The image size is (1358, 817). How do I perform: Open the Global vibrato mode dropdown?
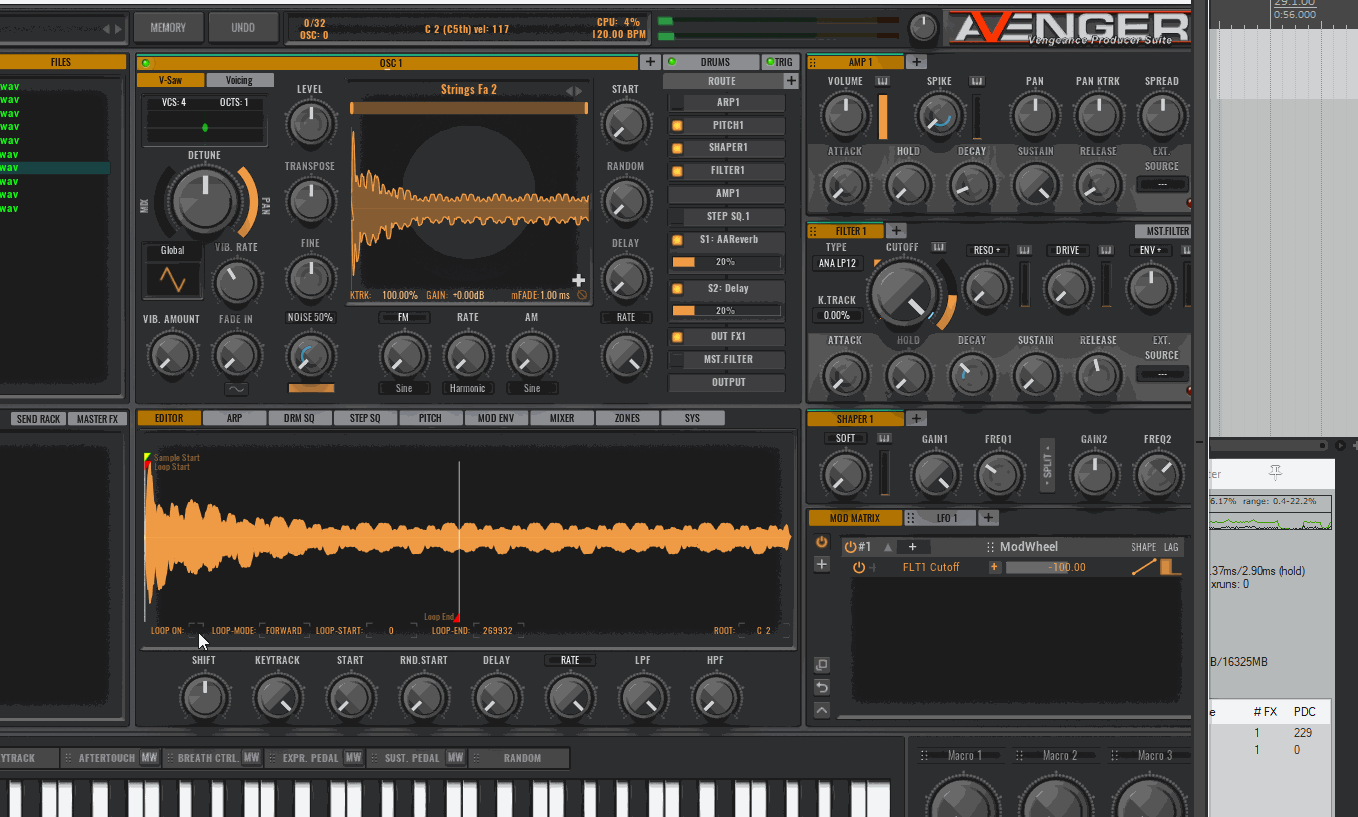tap(173, 250)
